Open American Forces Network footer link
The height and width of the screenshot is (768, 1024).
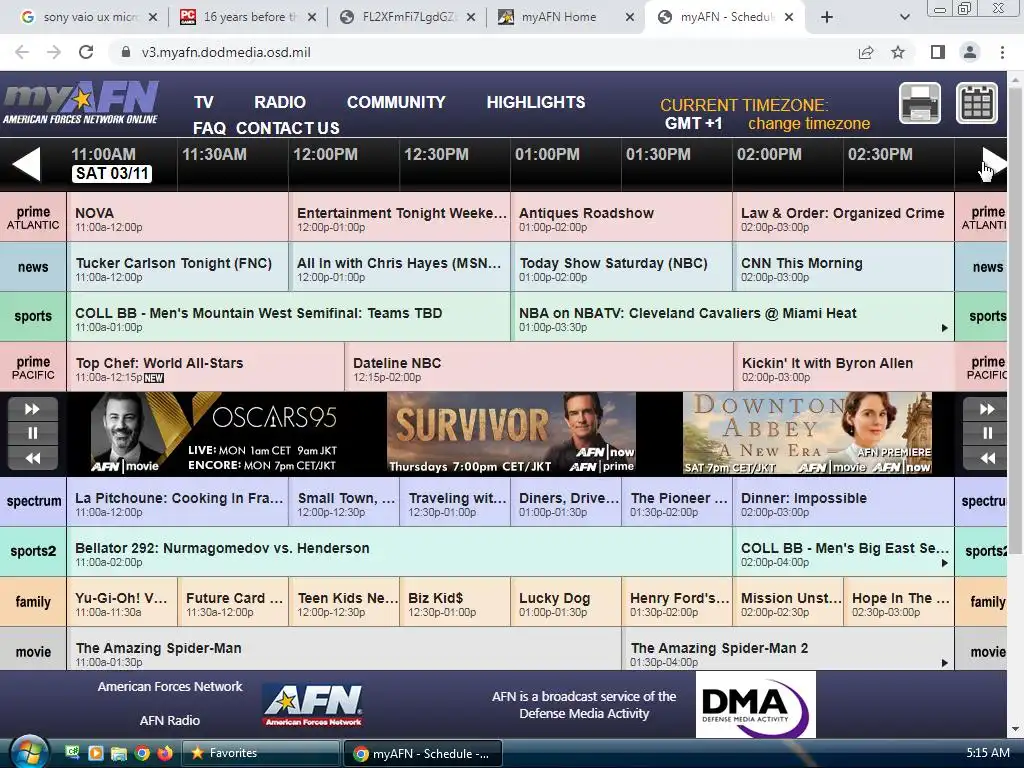tap(170, 686)
